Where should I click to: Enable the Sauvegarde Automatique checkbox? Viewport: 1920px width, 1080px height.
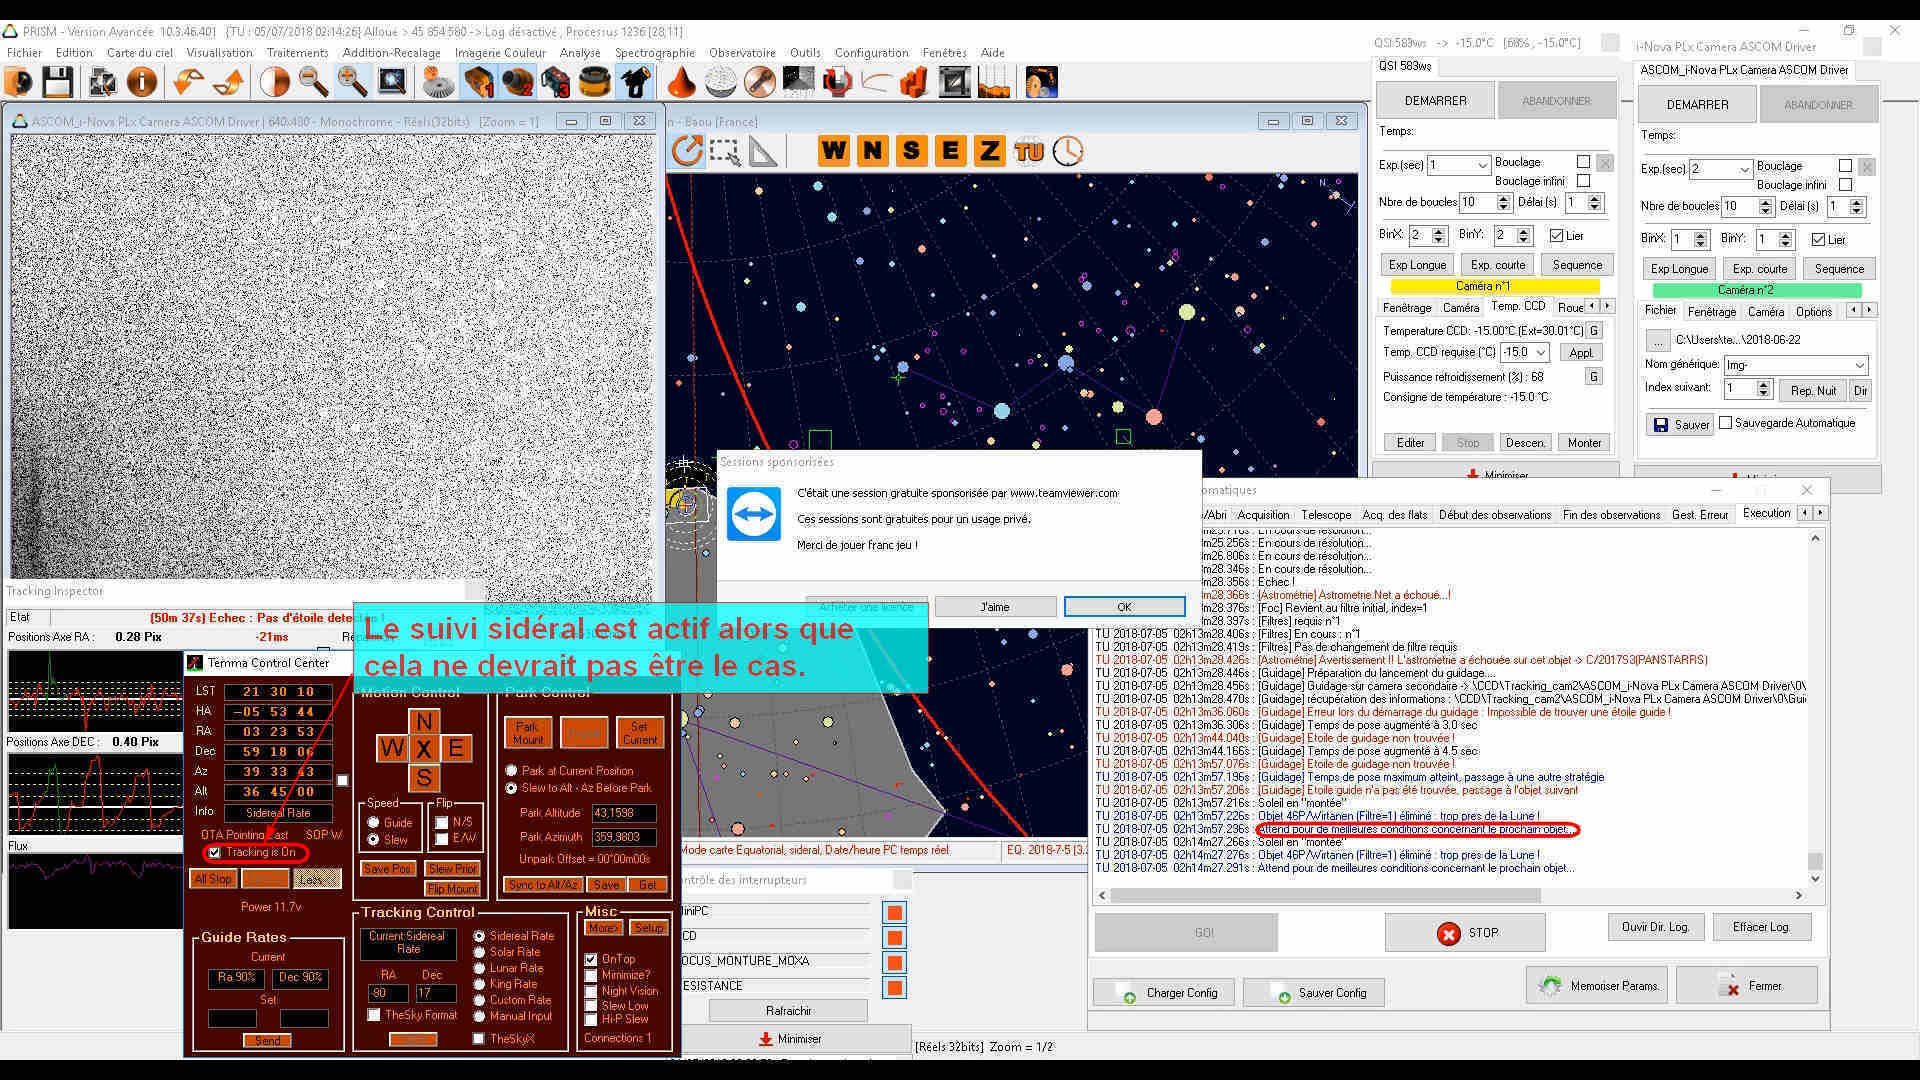pos(1725,423)
